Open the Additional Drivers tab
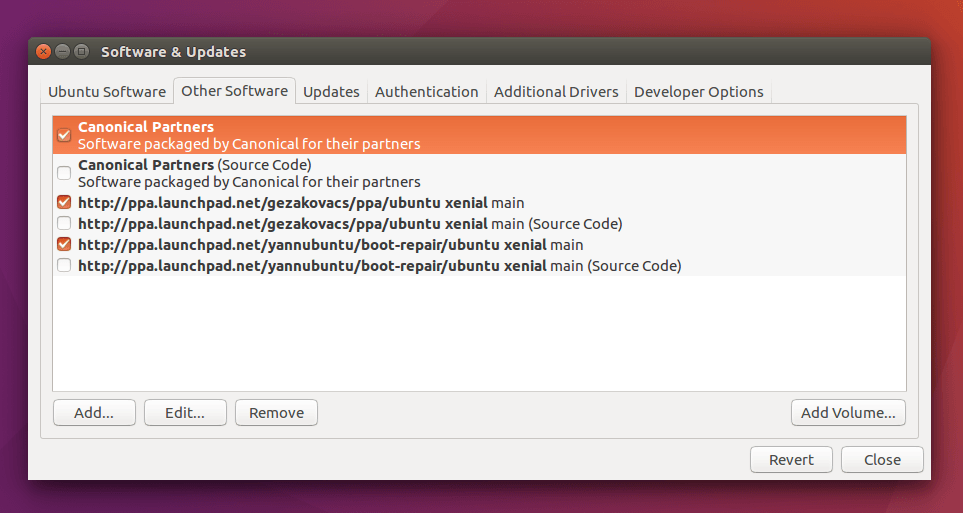 556,92
